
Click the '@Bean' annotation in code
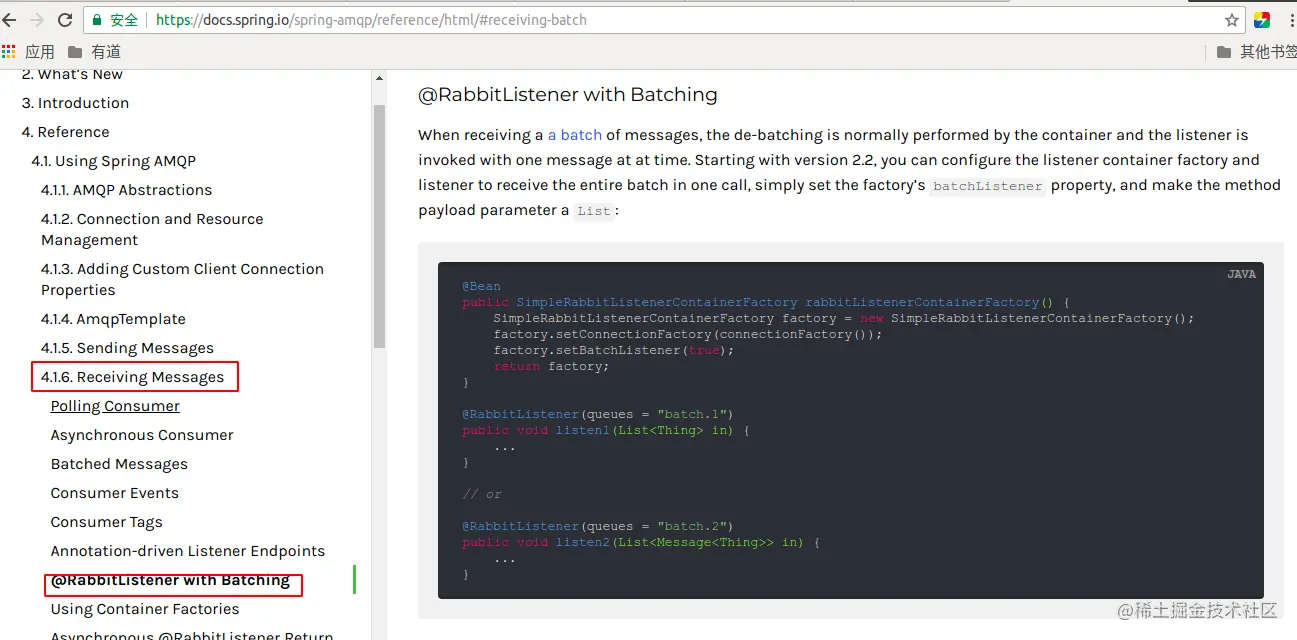tap(481, 286)
